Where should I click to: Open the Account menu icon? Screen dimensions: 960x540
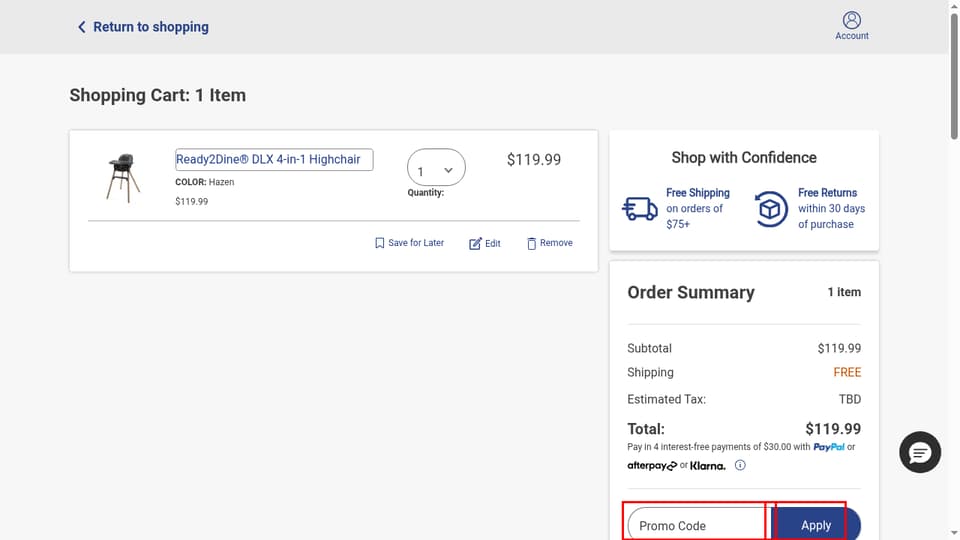point(852,26)
